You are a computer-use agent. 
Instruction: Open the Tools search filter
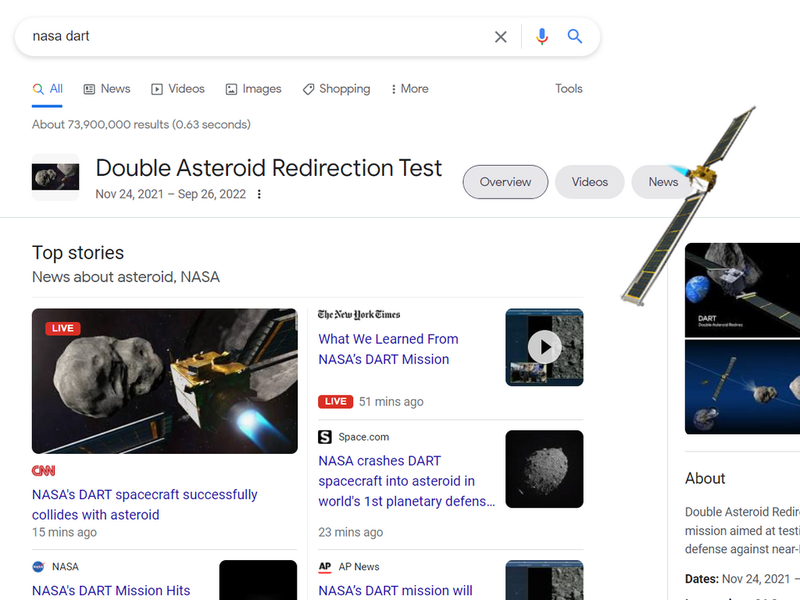coord(569,89)
